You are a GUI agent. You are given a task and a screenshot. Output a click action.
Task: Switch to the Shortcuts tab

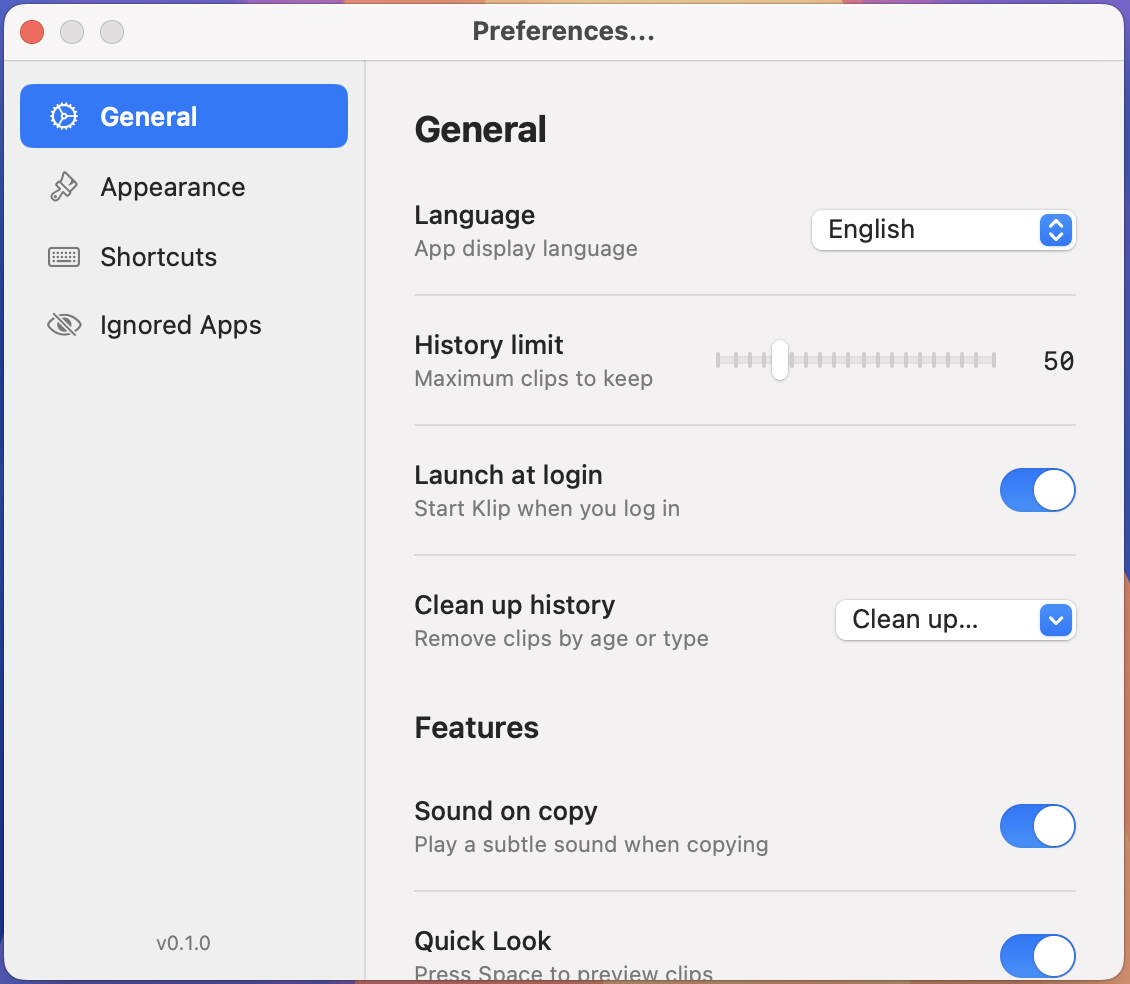point(158,257)
